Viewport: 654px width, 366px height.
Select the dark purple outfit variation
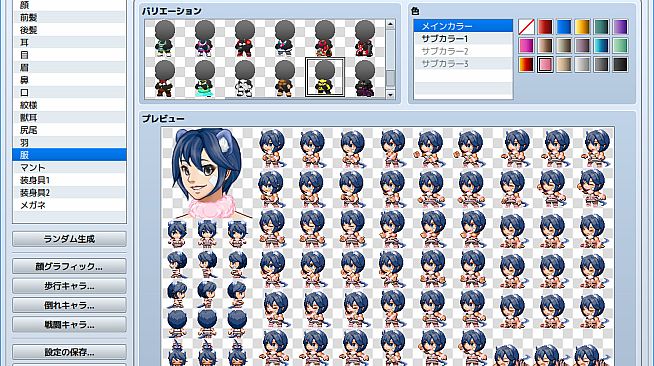[x=365, y=78]
